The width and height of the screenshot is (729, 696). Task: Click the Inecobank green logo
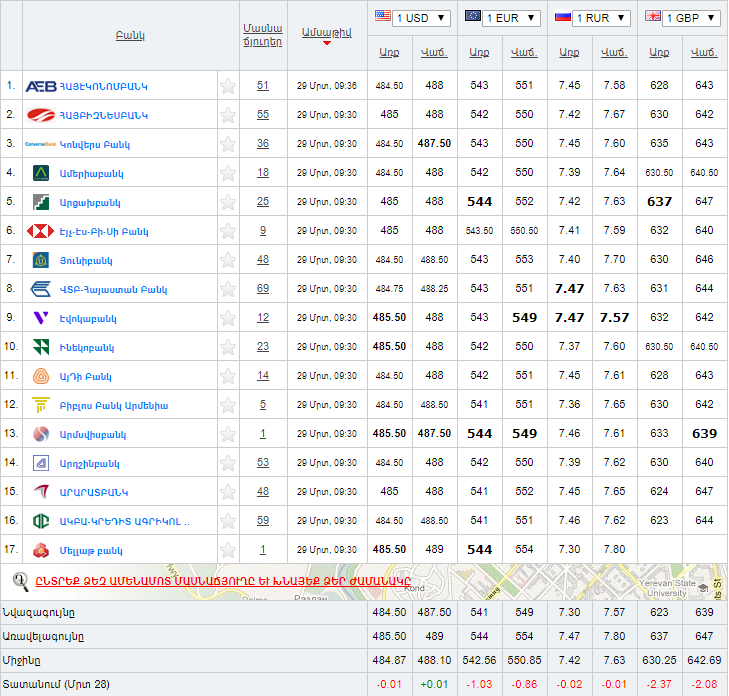click(x=41, y=347)
